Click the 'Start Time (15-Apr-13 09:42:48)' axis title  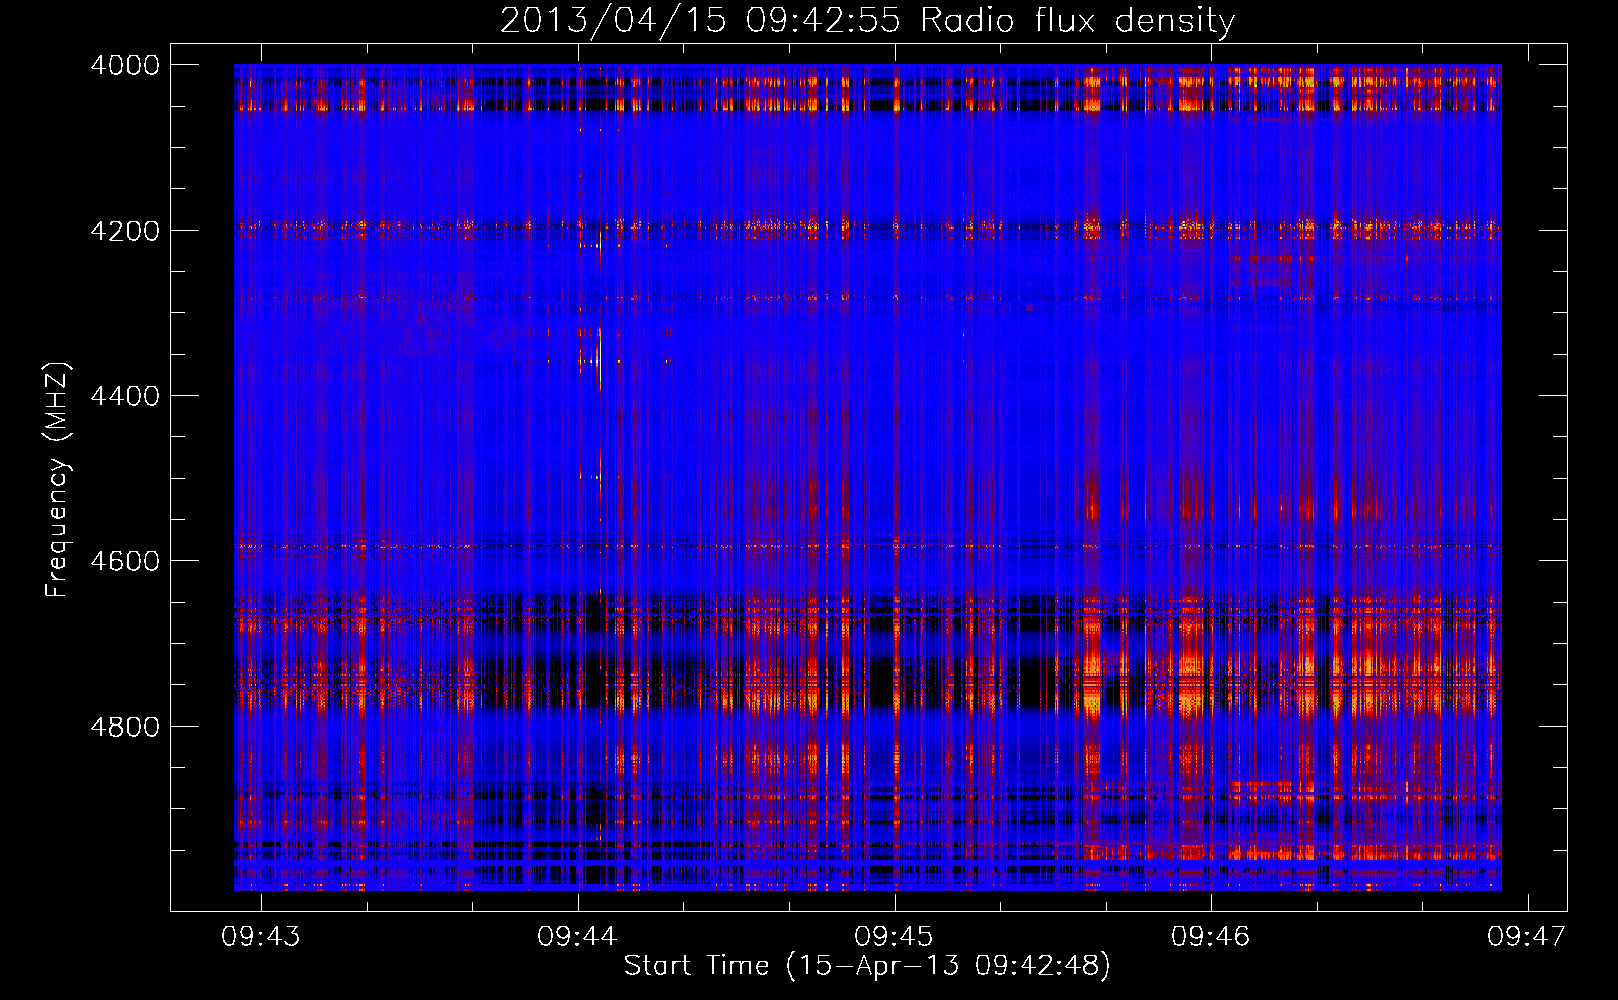867,966
